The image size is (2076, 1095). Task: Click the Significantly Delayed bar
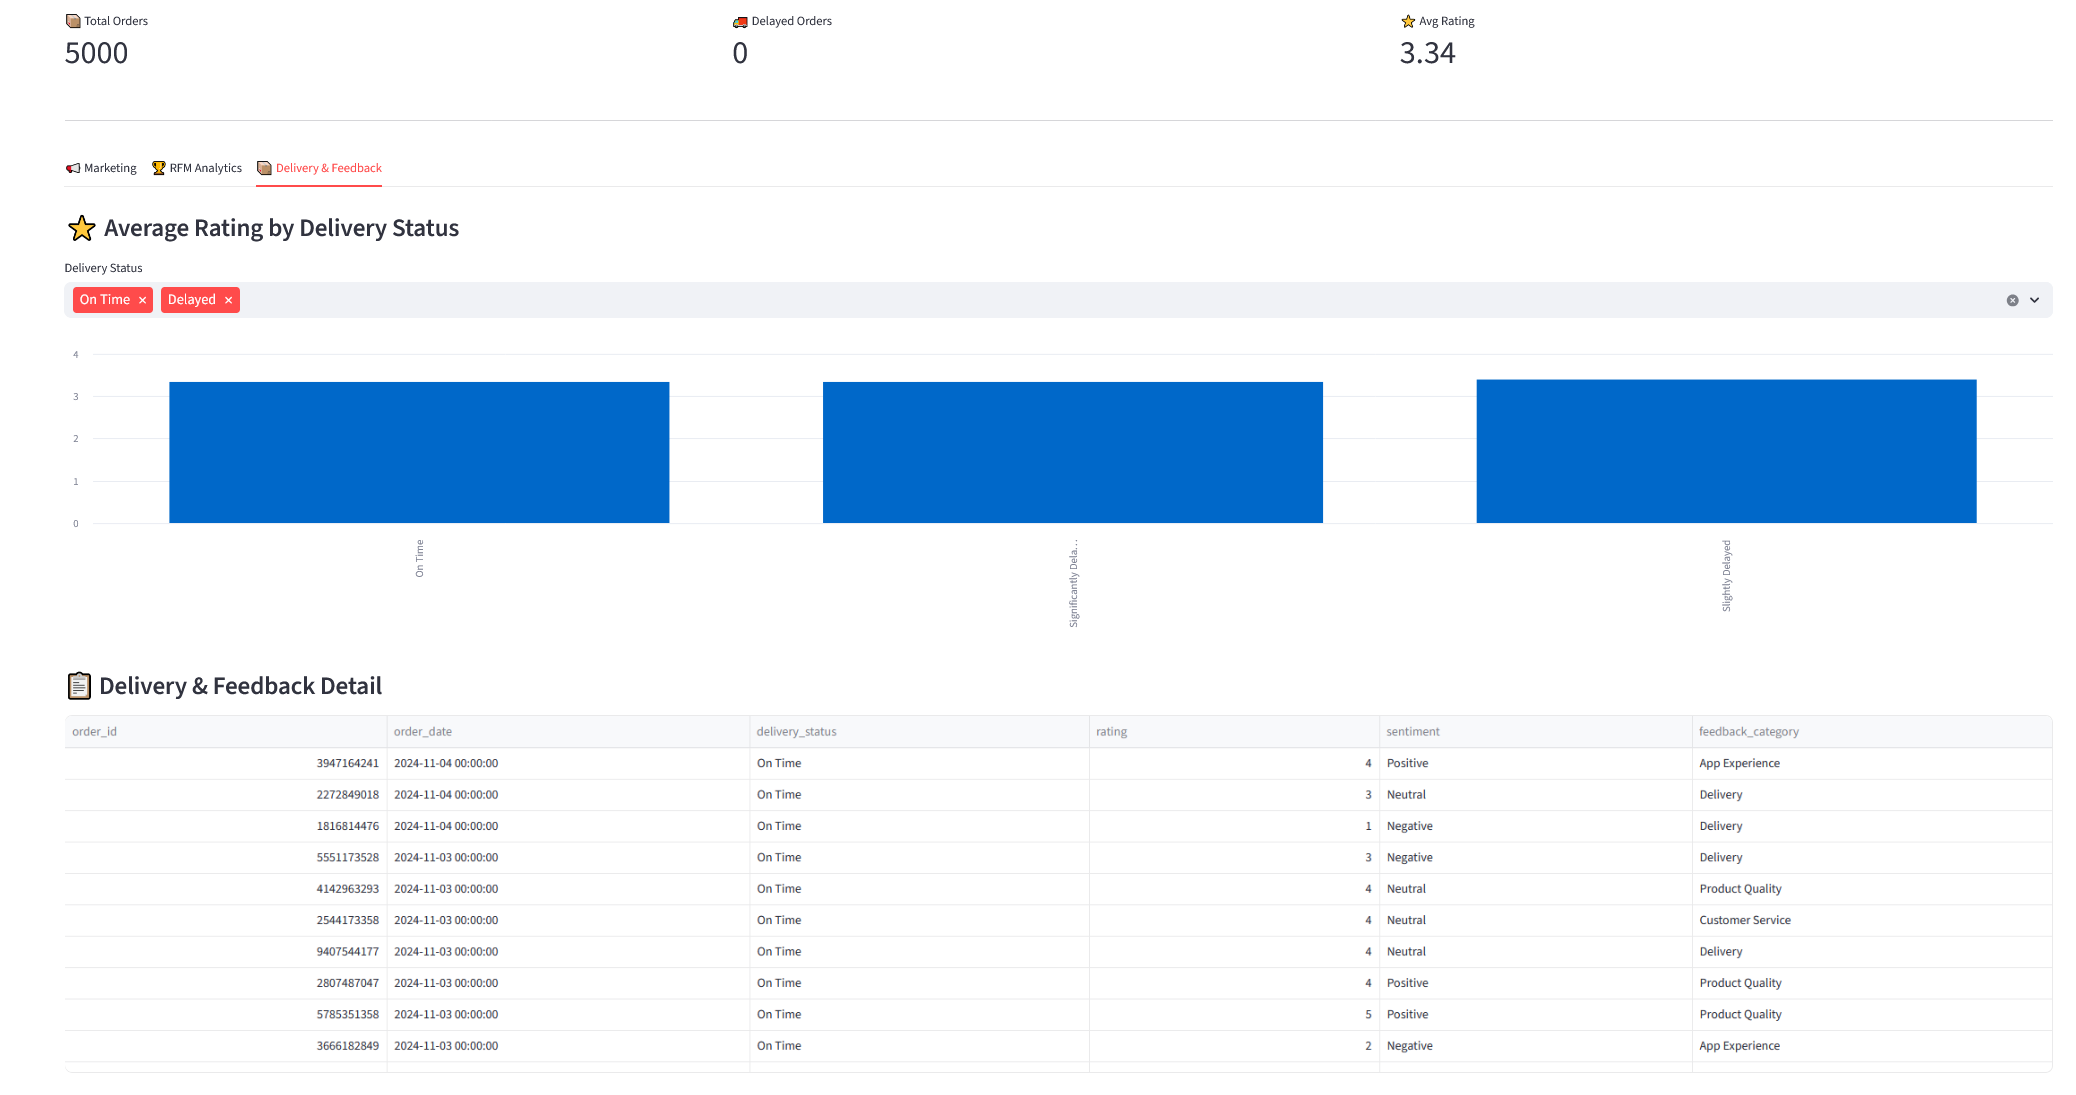[1072, 452]
